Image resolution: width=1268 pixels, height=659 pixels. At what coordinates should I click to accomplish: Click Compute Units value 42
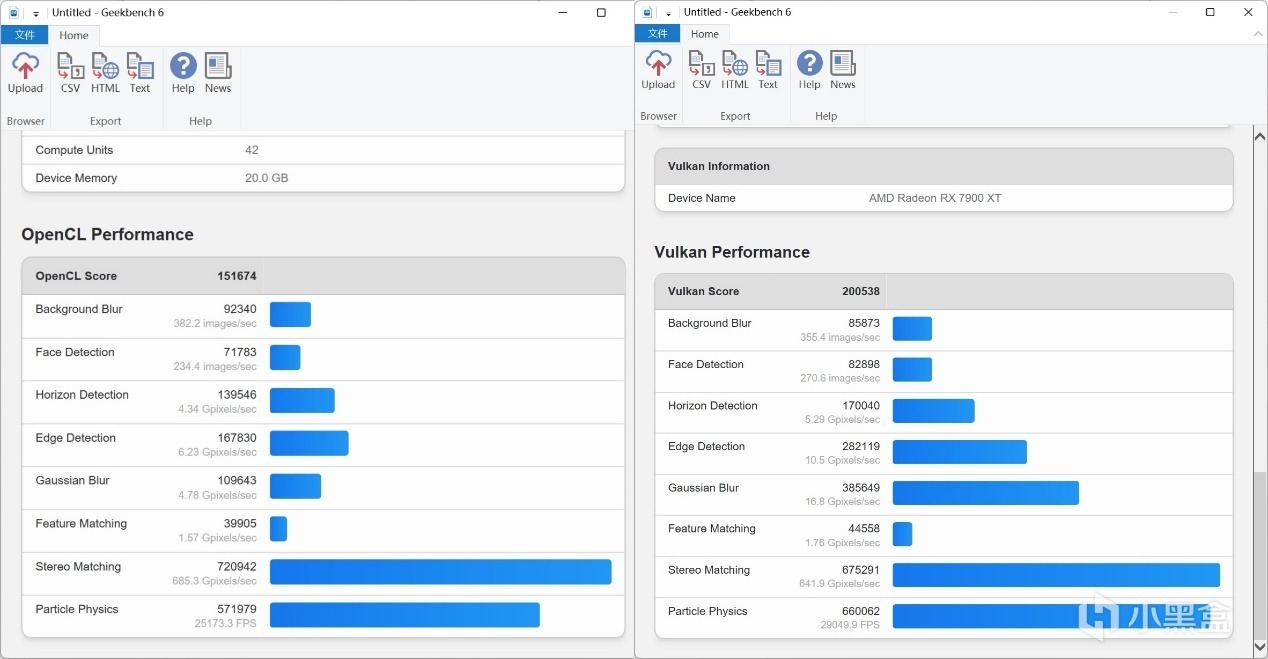click(x=252, y=150)
